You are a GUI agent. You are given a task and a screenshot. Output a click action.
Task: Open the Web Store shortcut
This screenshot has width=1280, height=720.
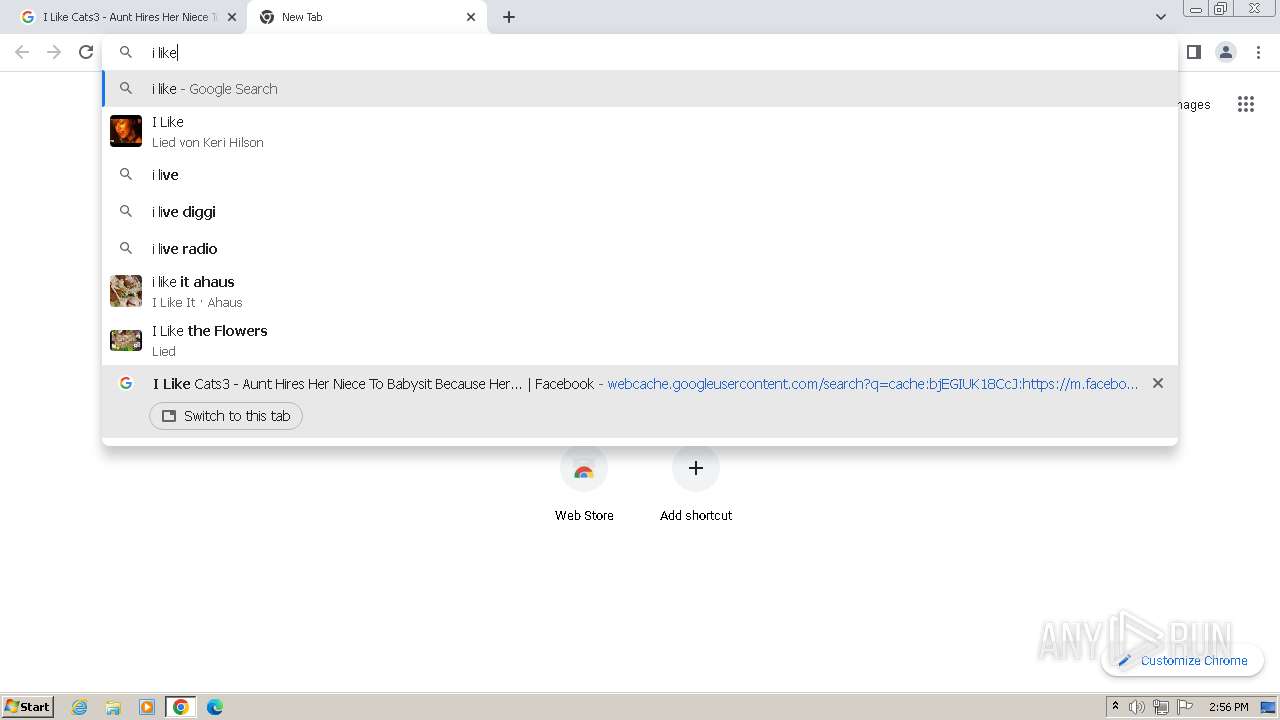(584, 485)
